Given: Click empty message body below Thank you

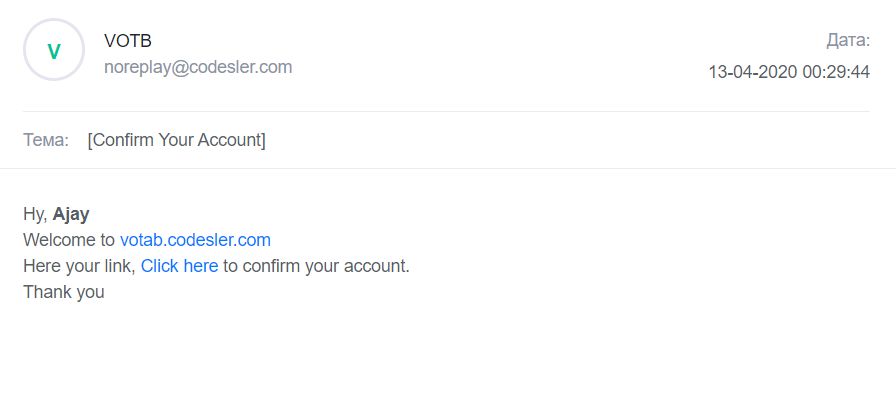Looking at the screenshot, I should coord(448,349).
